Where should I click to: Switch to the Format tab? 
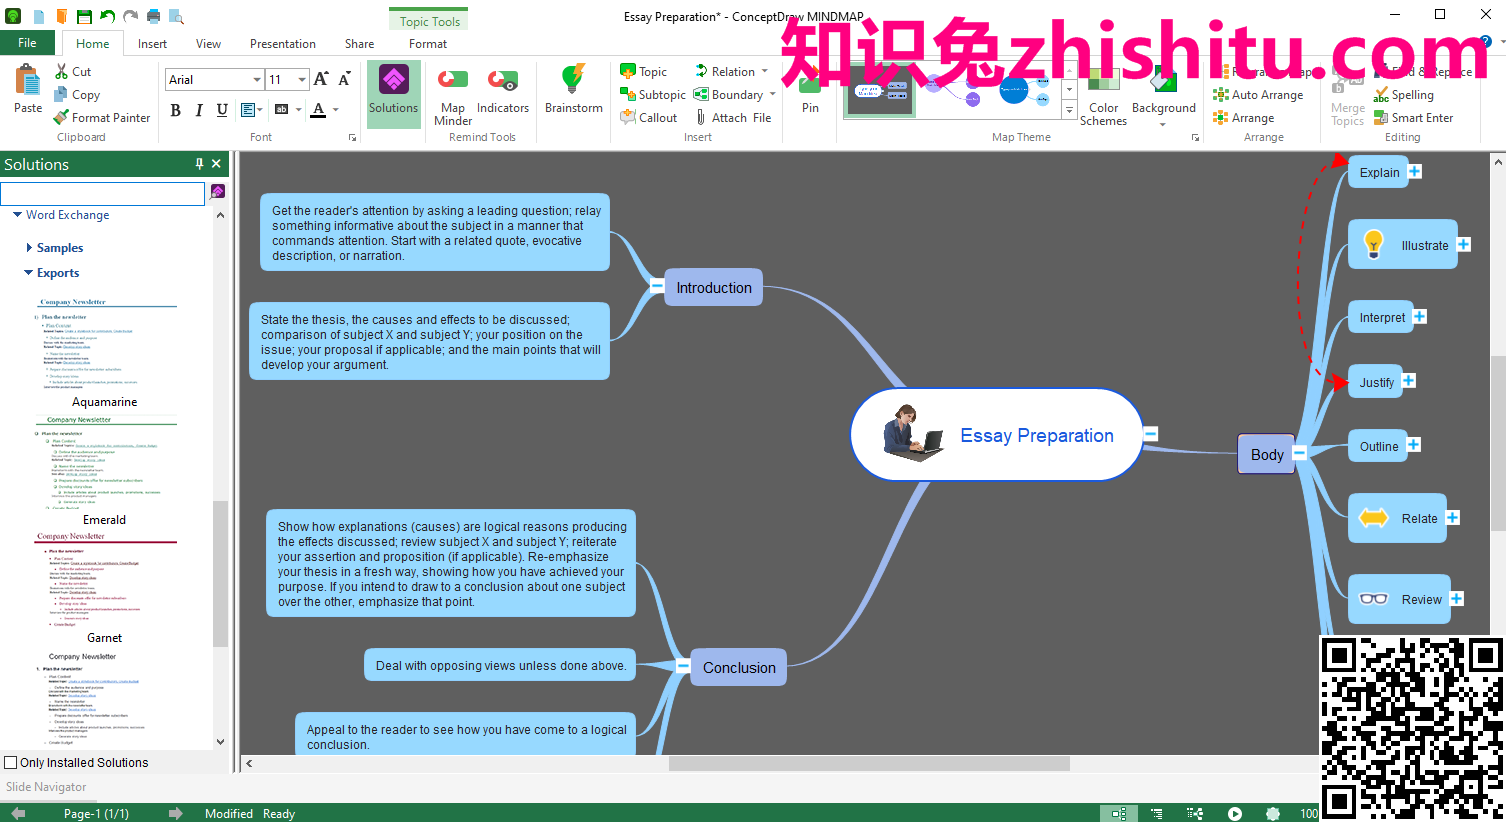point(428,43)
